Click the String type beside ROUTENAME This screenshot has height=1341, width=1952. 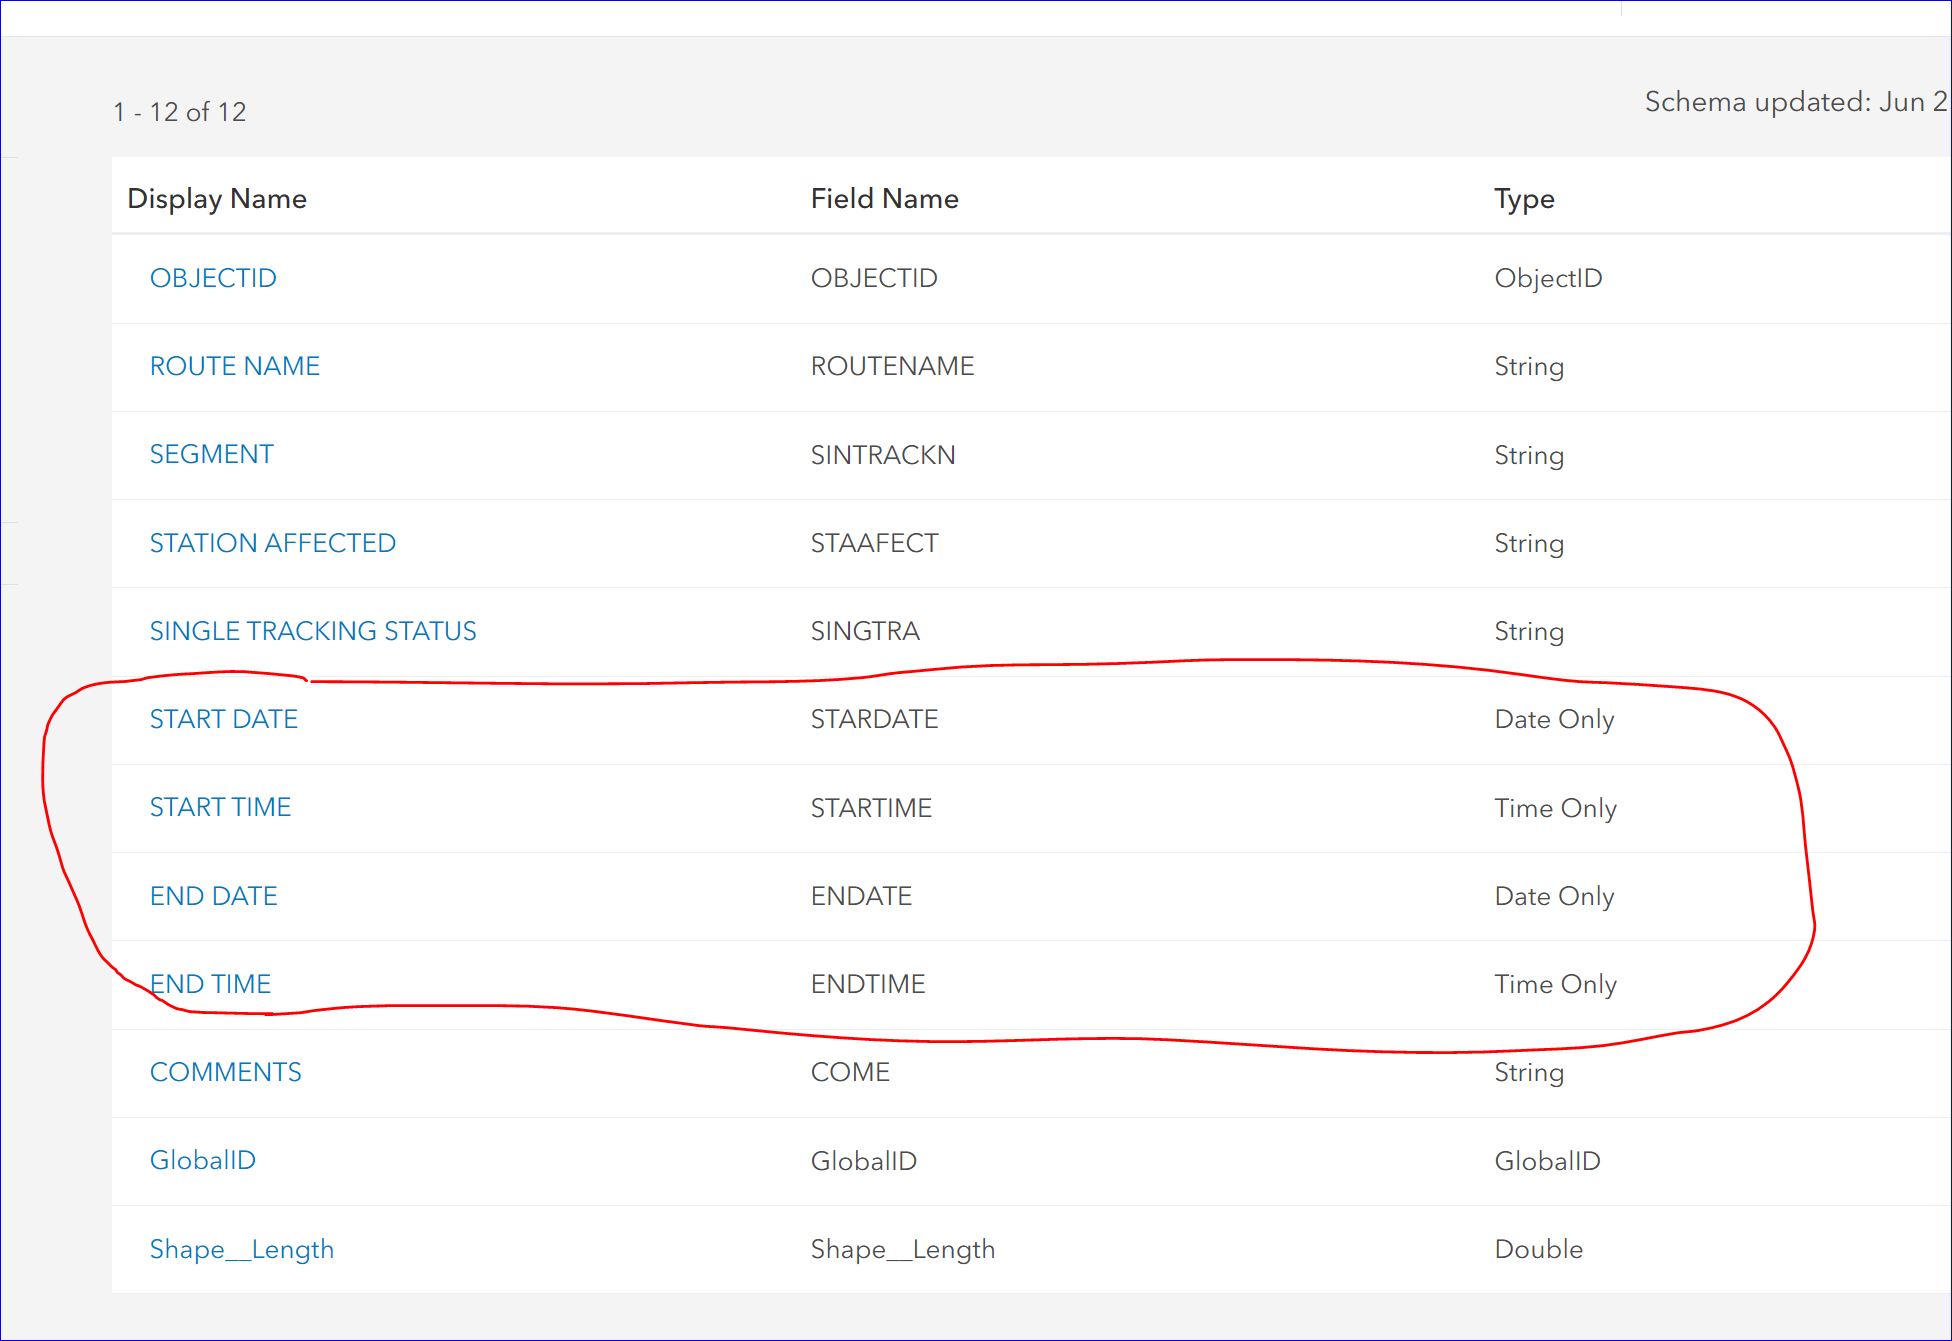tap(1529, 366)
